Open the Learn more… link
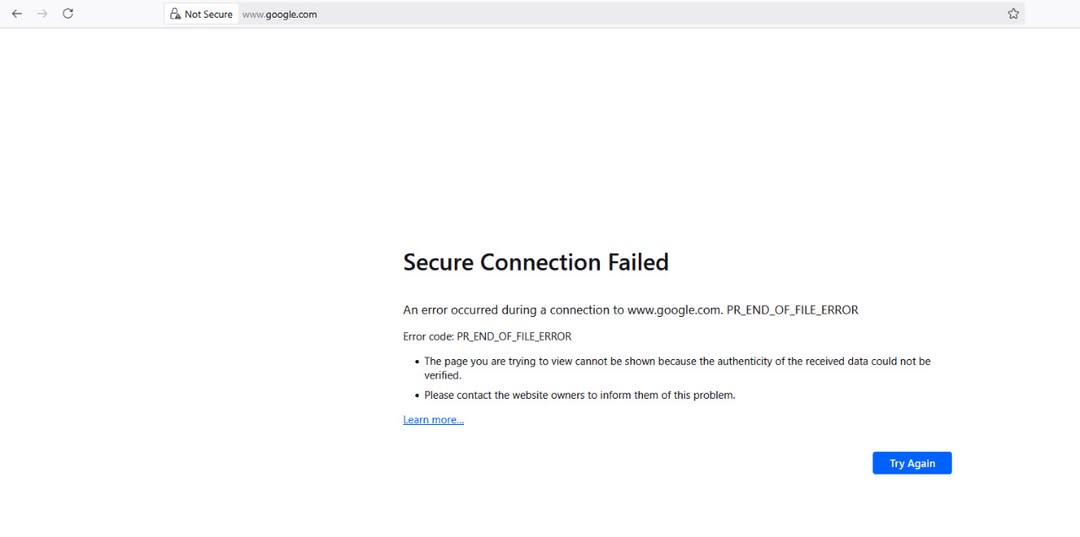 pyautogui.click(x=433, y=420)
